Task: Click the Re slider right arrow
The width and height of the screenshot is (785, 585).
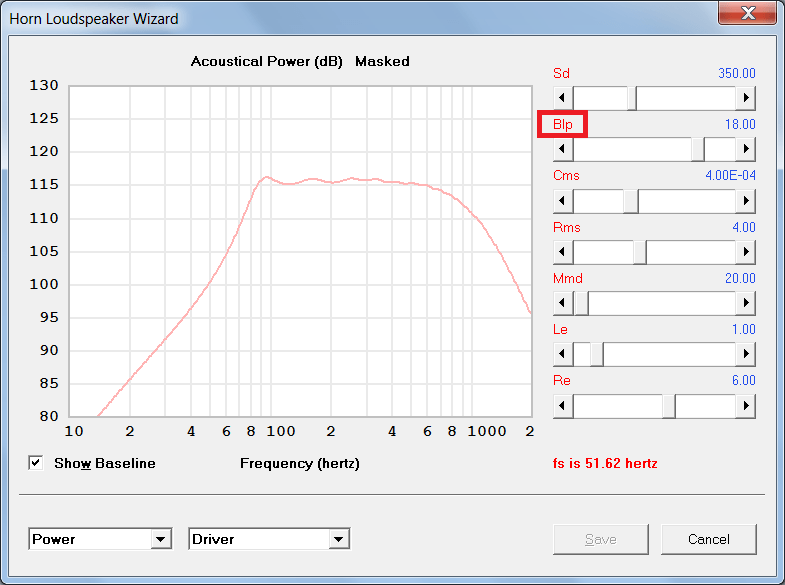Action: pos(745,406)
